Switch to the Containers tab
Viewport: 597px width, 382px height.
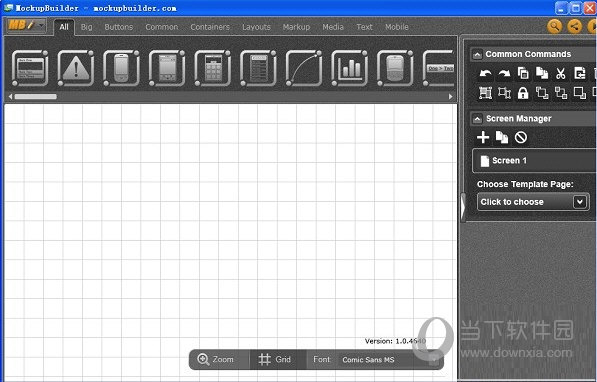tap(210, 27)
